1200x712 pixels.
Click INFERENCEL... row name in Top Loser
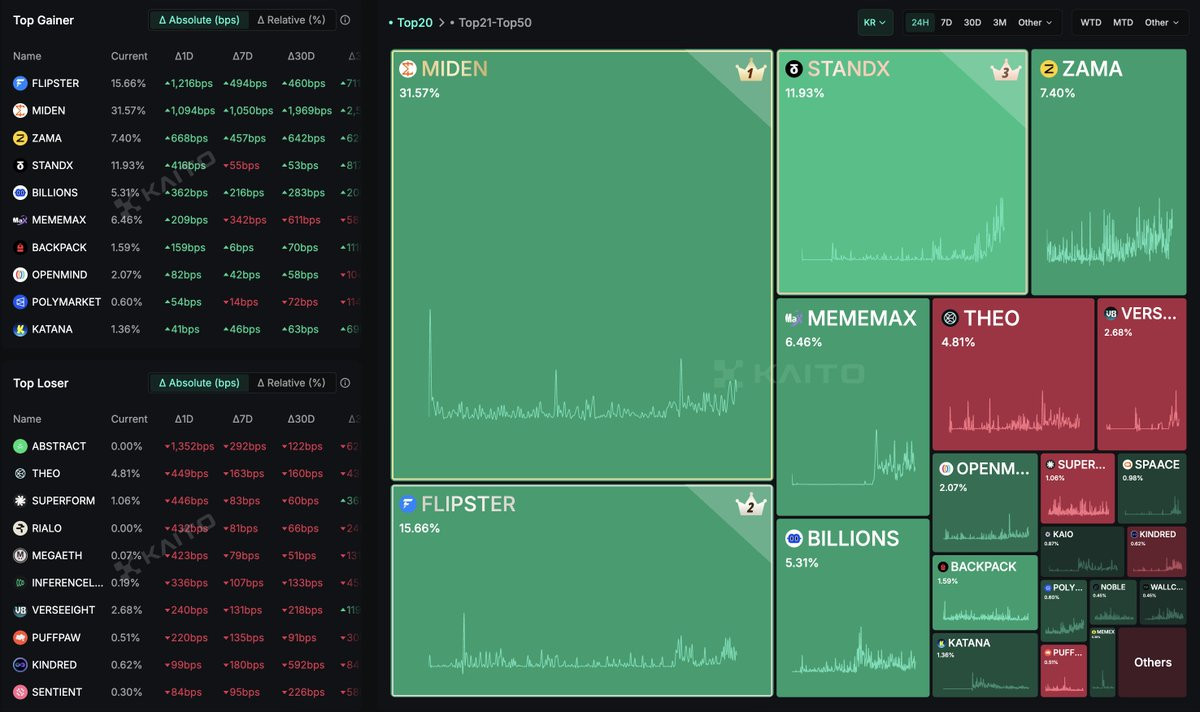pos(67,583)
